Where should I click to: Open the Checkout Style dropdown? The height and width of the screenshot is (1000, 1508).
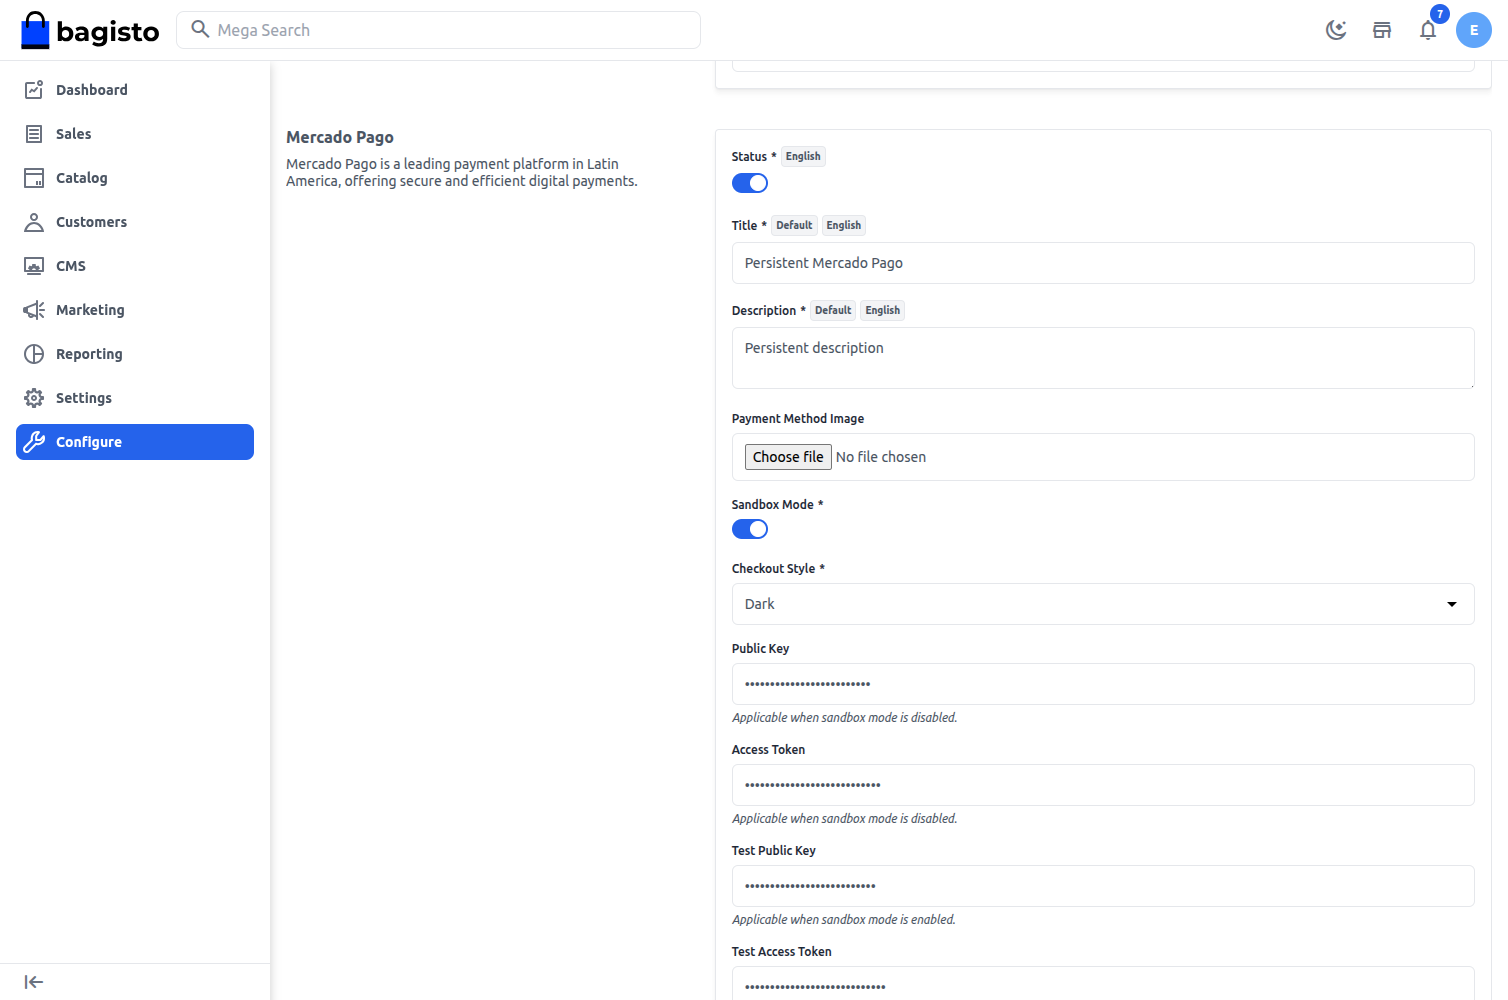(x=1103, y=604)
